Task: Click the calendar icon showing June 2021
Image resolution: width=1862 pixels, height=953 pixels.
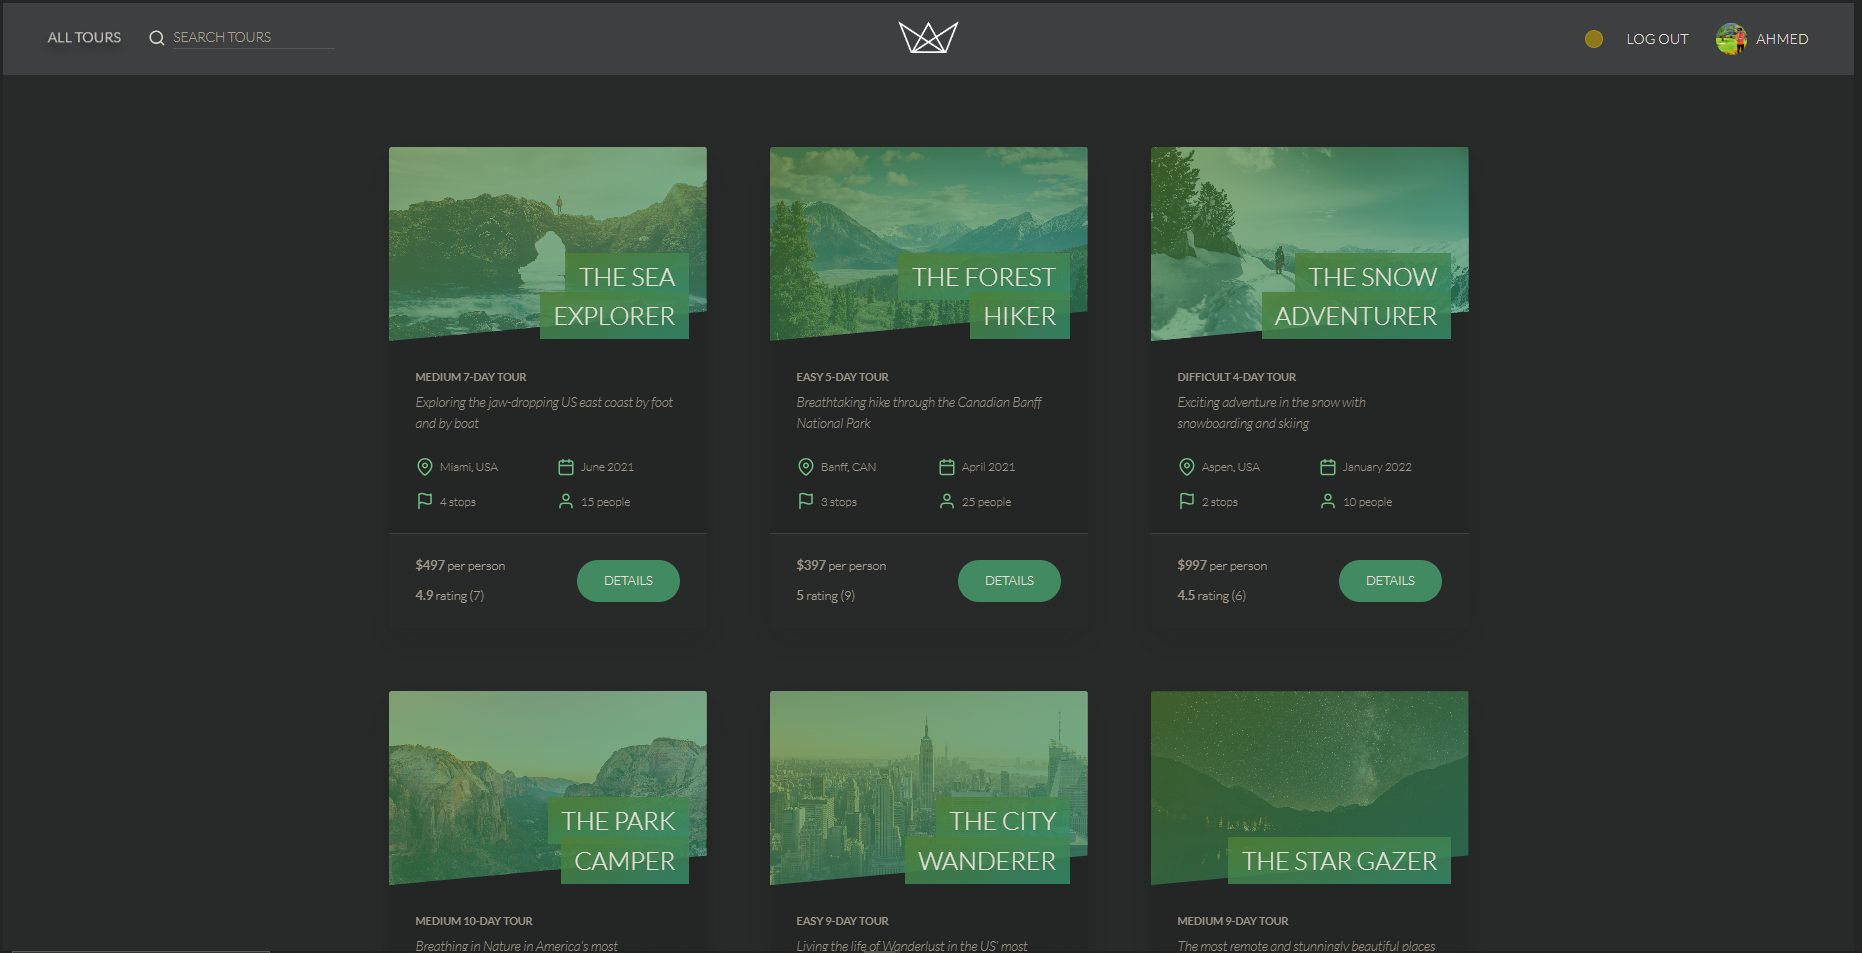Action: tap(565, 466)
